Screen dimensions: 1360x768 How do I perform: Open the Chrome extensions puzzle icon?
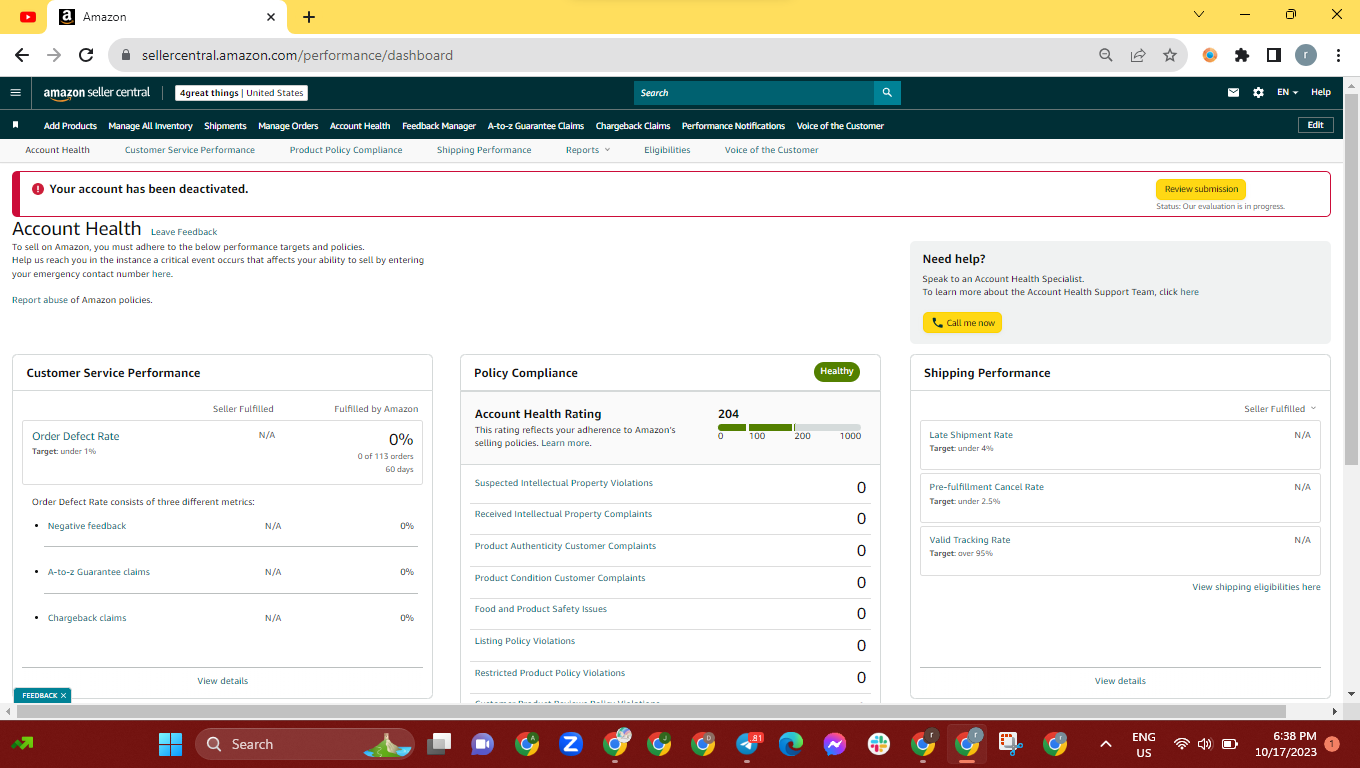pyautogui.click(x=1242, y=55)
